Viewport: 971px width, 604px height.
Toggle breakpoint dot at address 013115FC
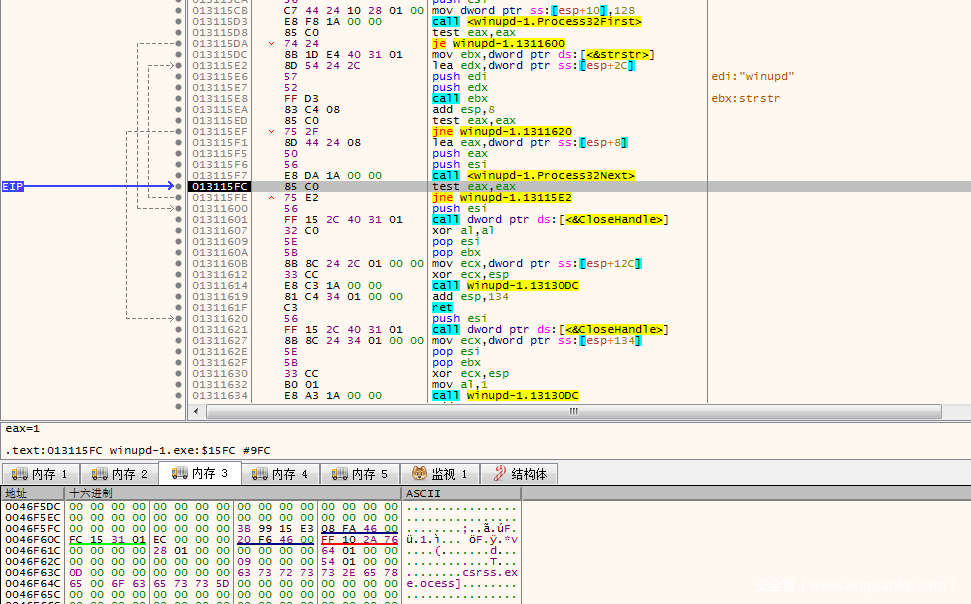179,186
